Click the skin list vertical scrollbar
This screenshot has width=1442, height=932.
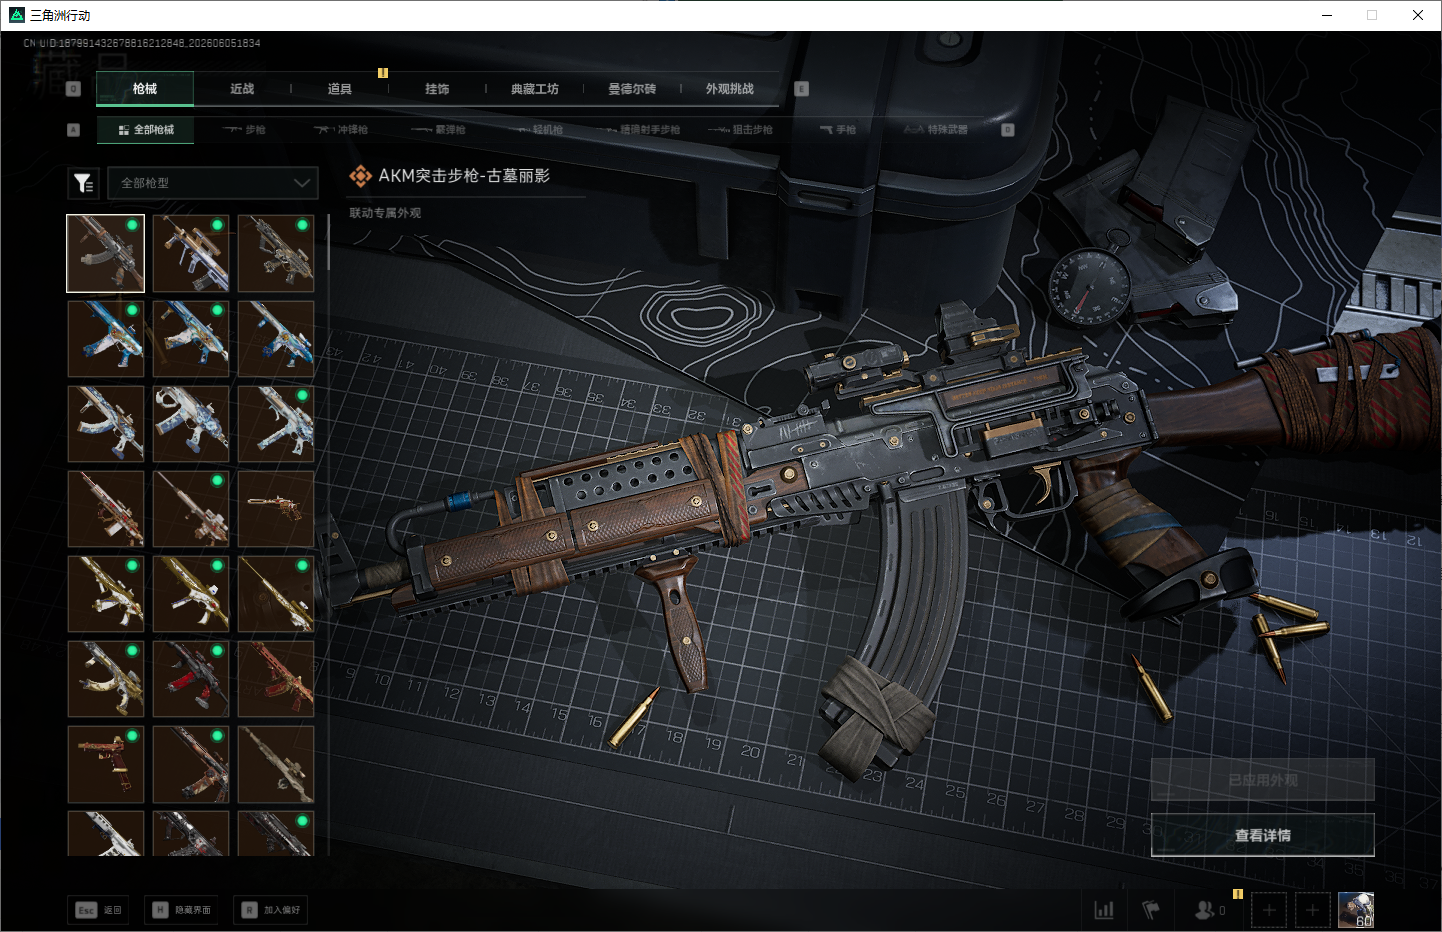pyautogui.click(x=328, y=243)
